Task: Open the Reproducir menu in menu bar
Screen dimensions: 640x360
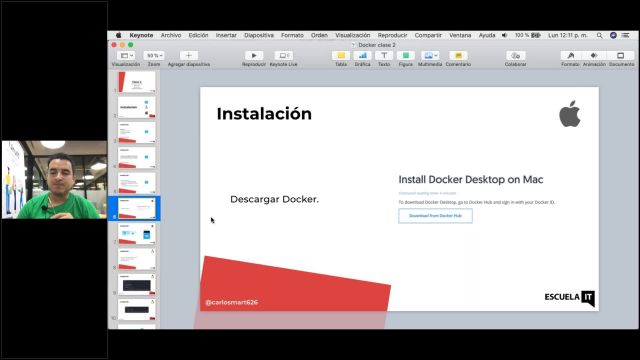Action: click(392, 36)
